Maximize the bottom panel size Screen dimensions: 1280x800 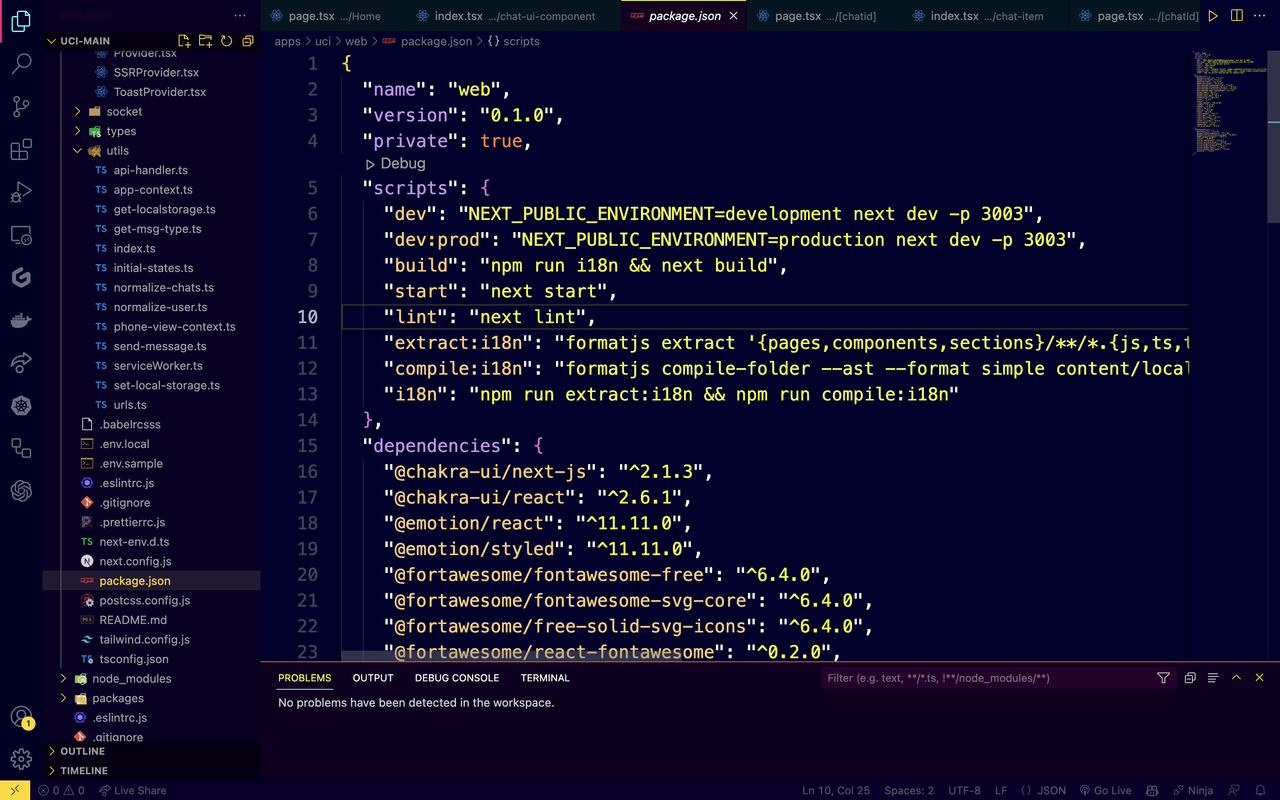click(x=1236, y=678)
